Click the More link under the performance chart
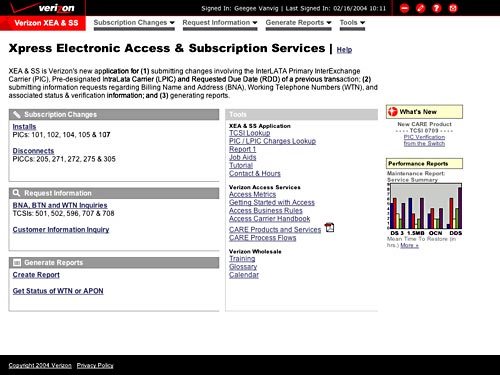 tap(409, 245)
